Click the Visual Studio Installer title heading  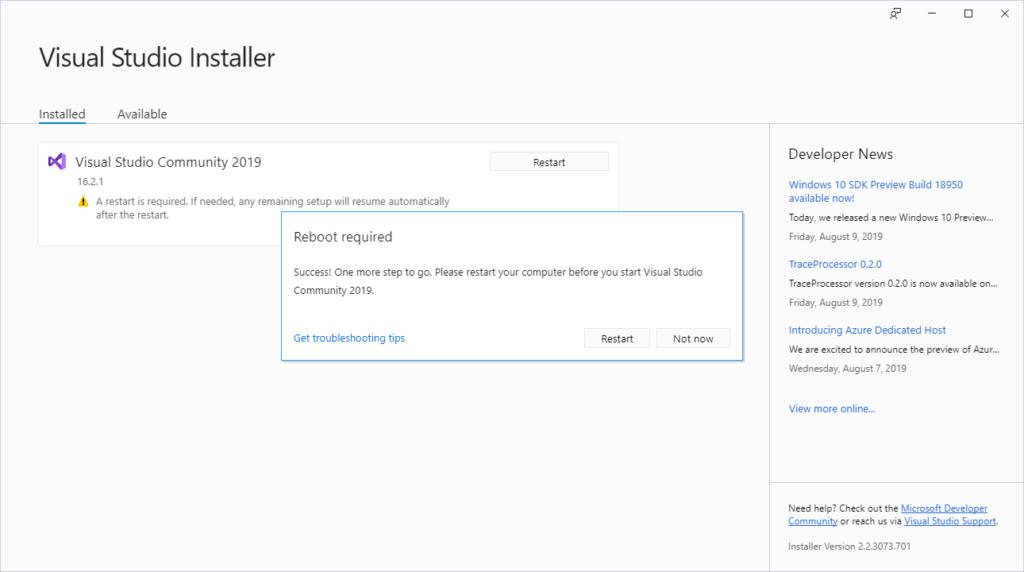click(157, 57)
